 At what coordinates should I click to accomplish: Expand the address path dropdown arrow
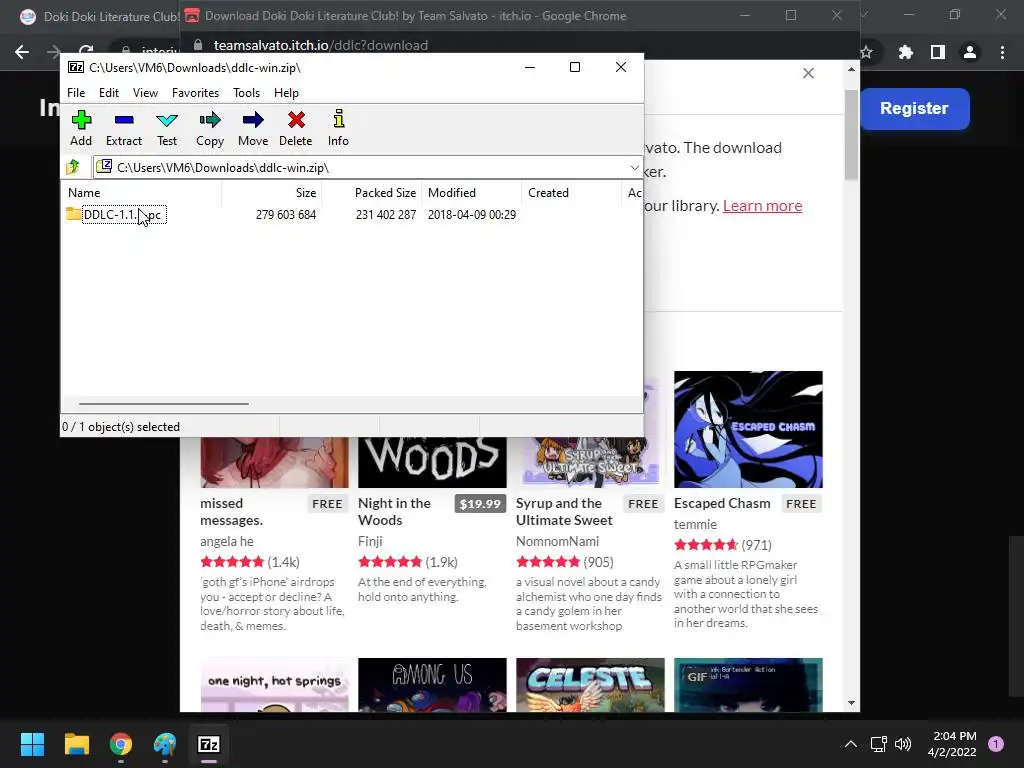pyautogui.click(x=634, y=168)
